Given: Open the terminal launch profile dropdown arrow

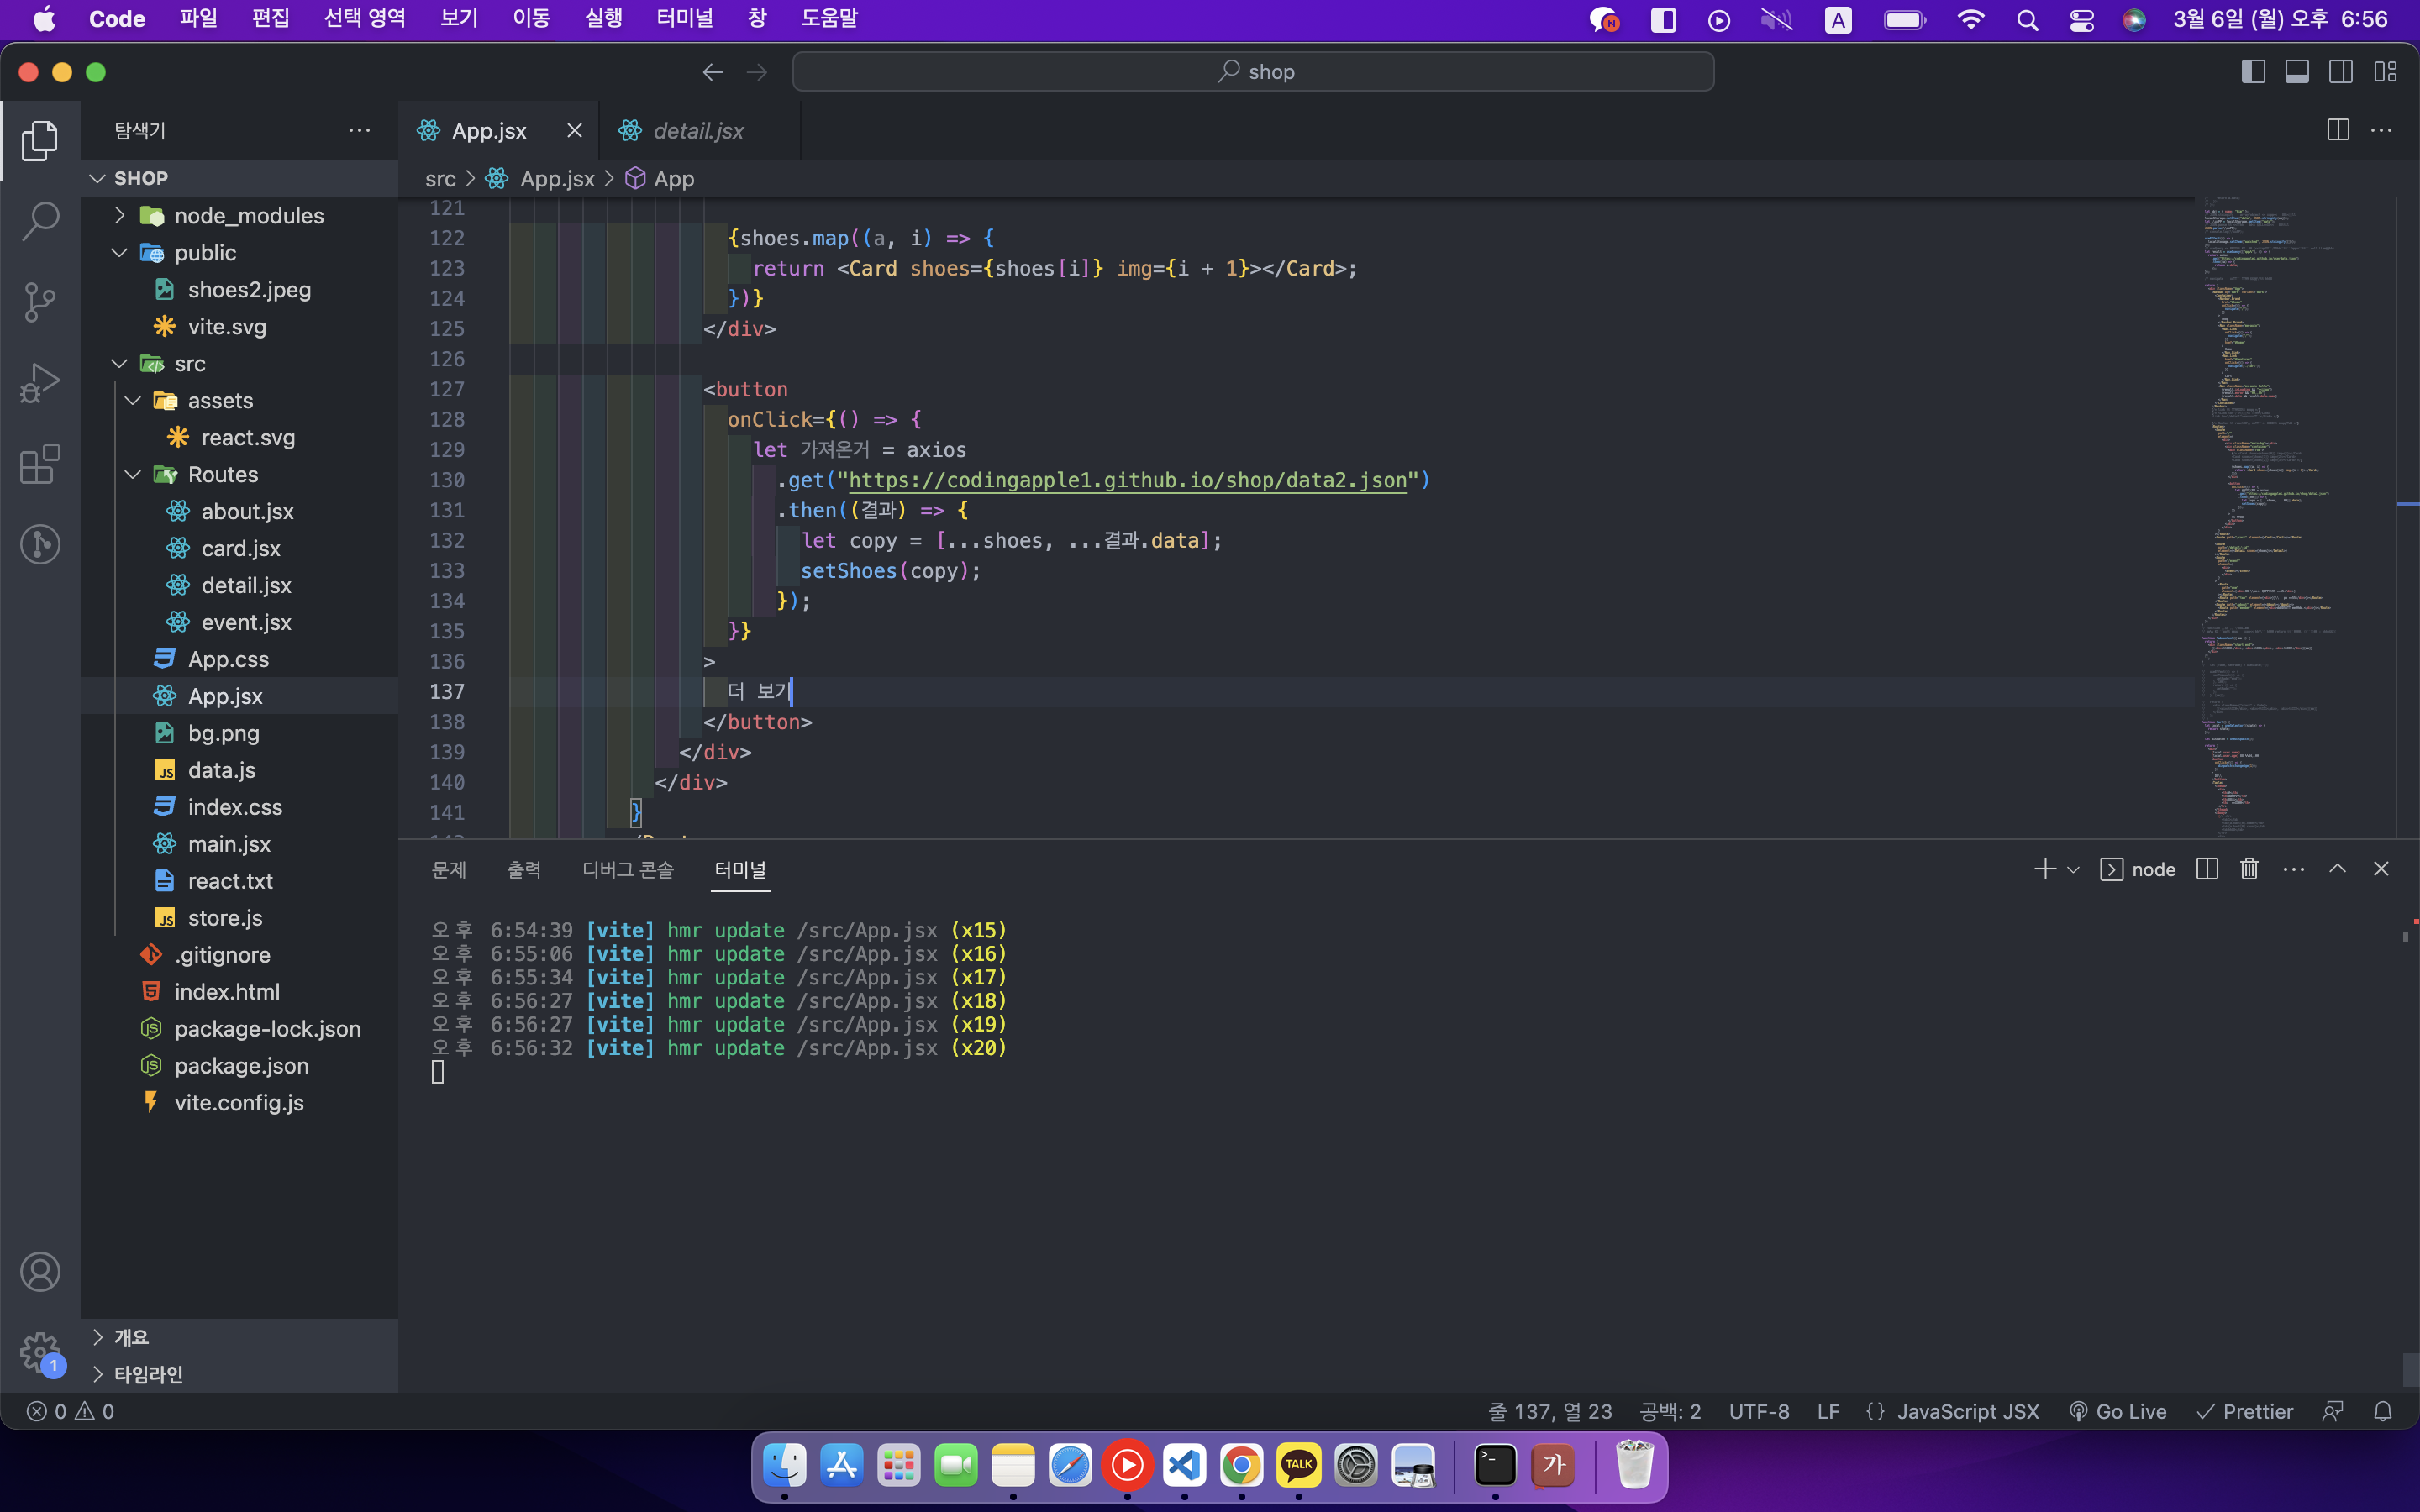Looking at the screenshot, I should click(2073, 870).
